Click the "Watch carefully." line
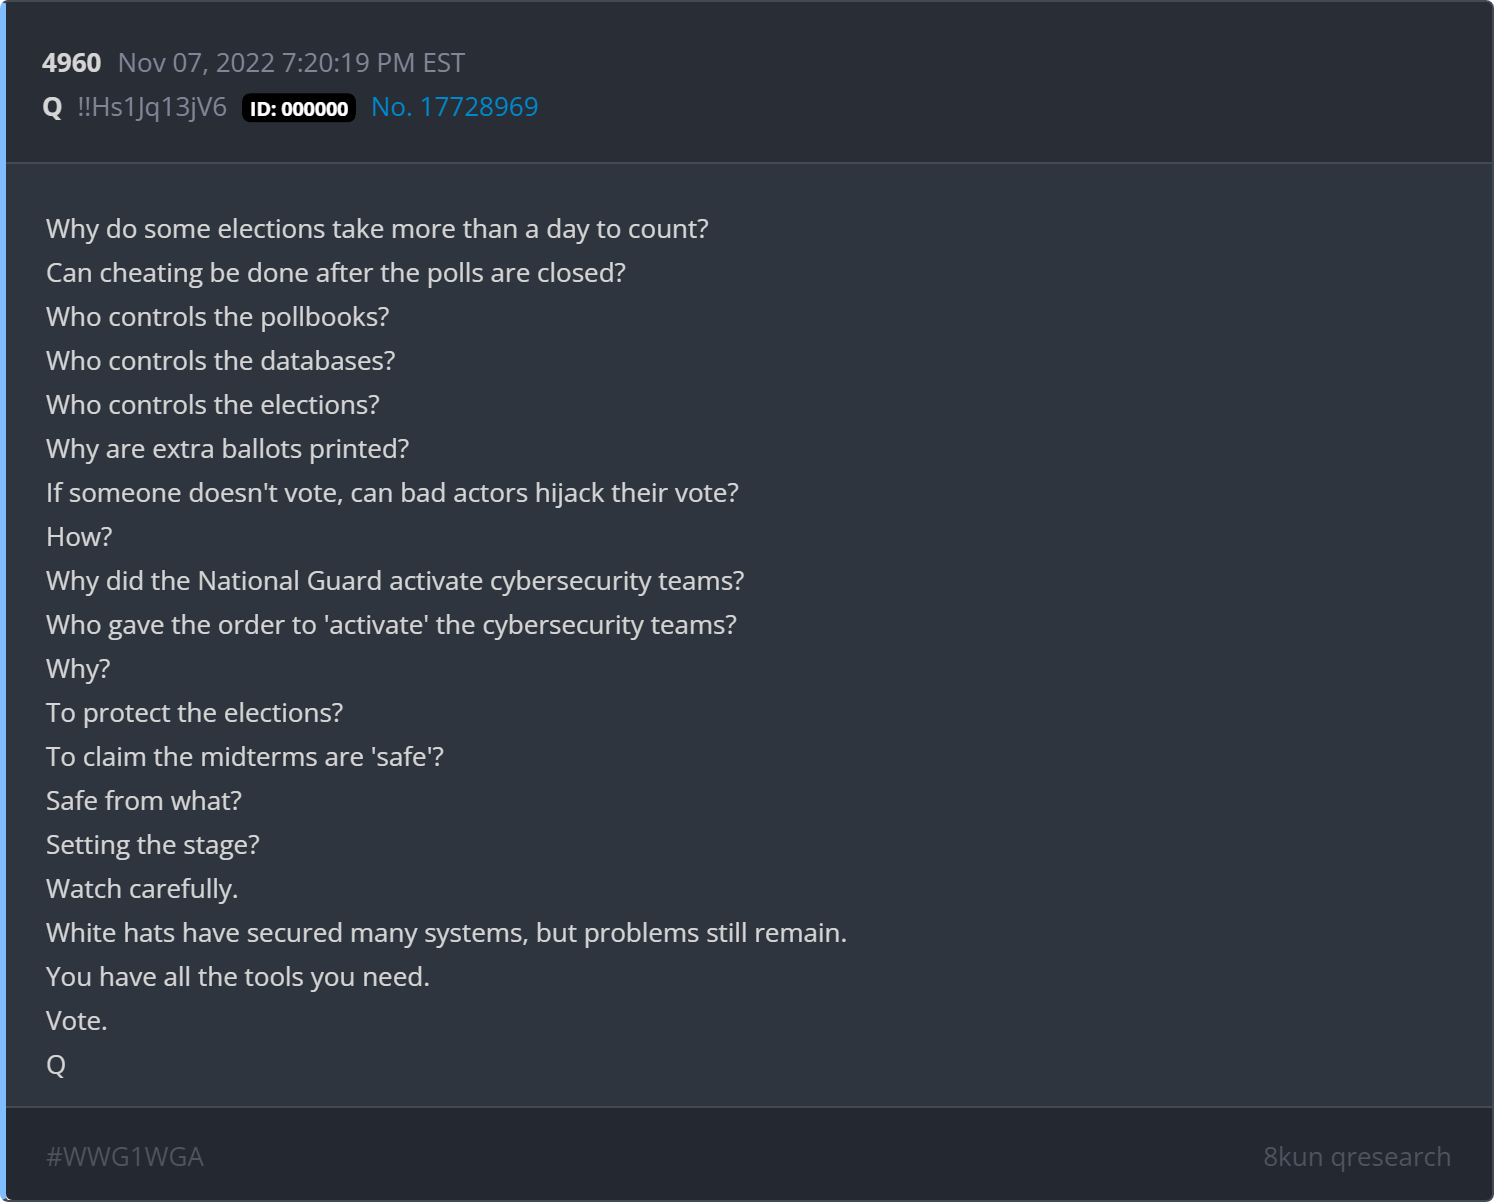 (142, 889)
